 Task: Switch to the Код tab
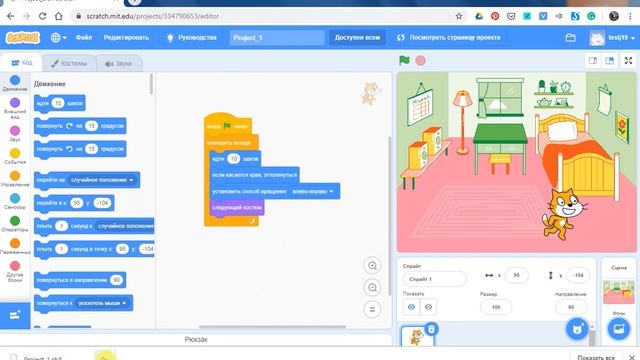click(22, 62)
